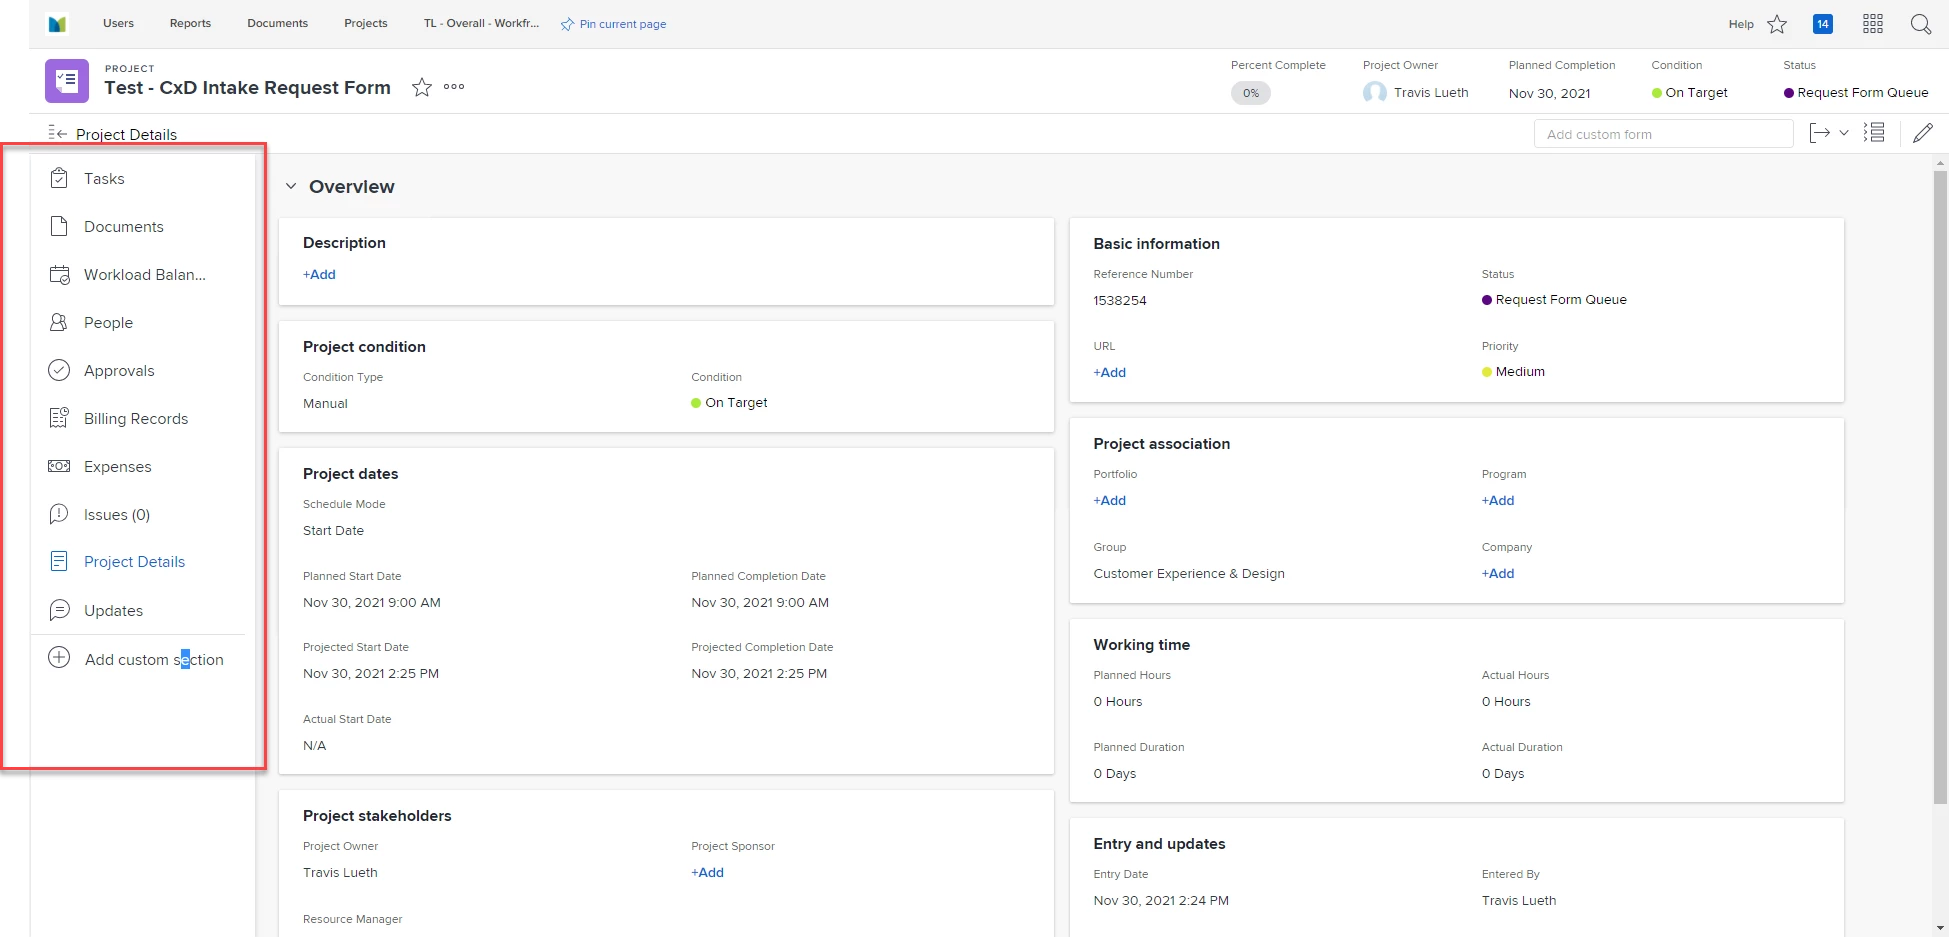Click the plus icon for custom section
Screen dimensions: 1949x937
coord(59,658)
